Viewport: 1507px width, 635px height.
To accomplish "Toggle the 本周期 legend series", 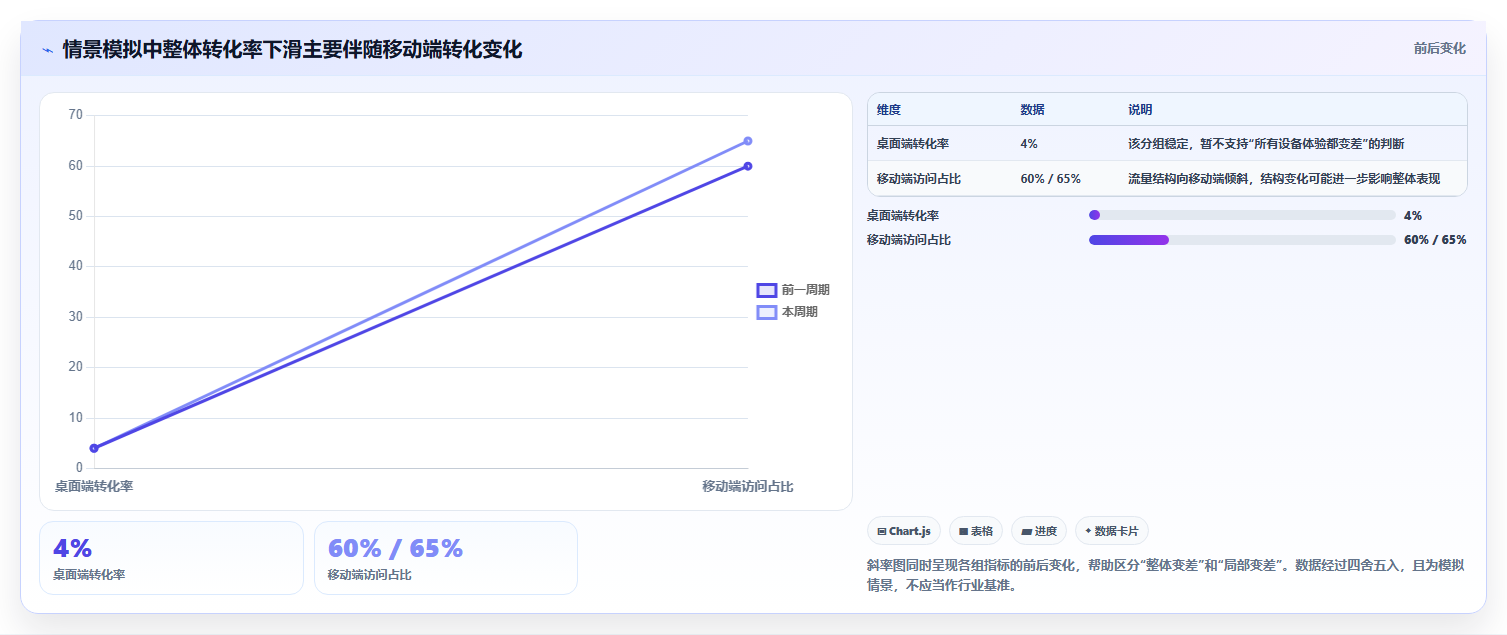I will click(787, 312).
